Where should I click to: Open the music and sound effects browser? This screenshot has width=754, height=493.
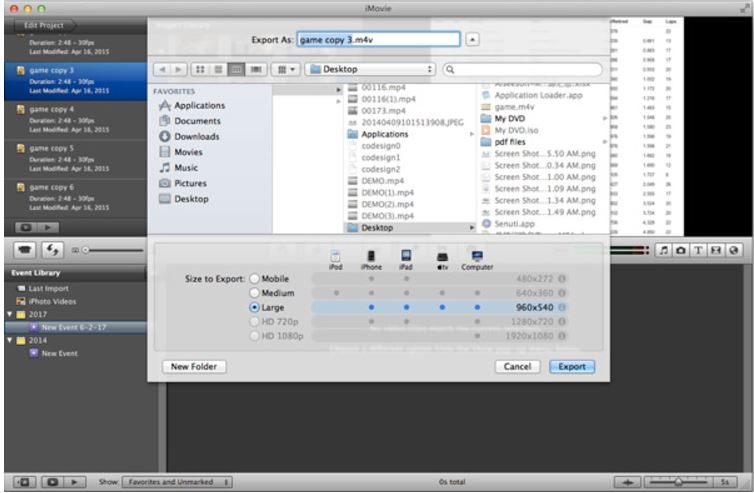(664, 250)
